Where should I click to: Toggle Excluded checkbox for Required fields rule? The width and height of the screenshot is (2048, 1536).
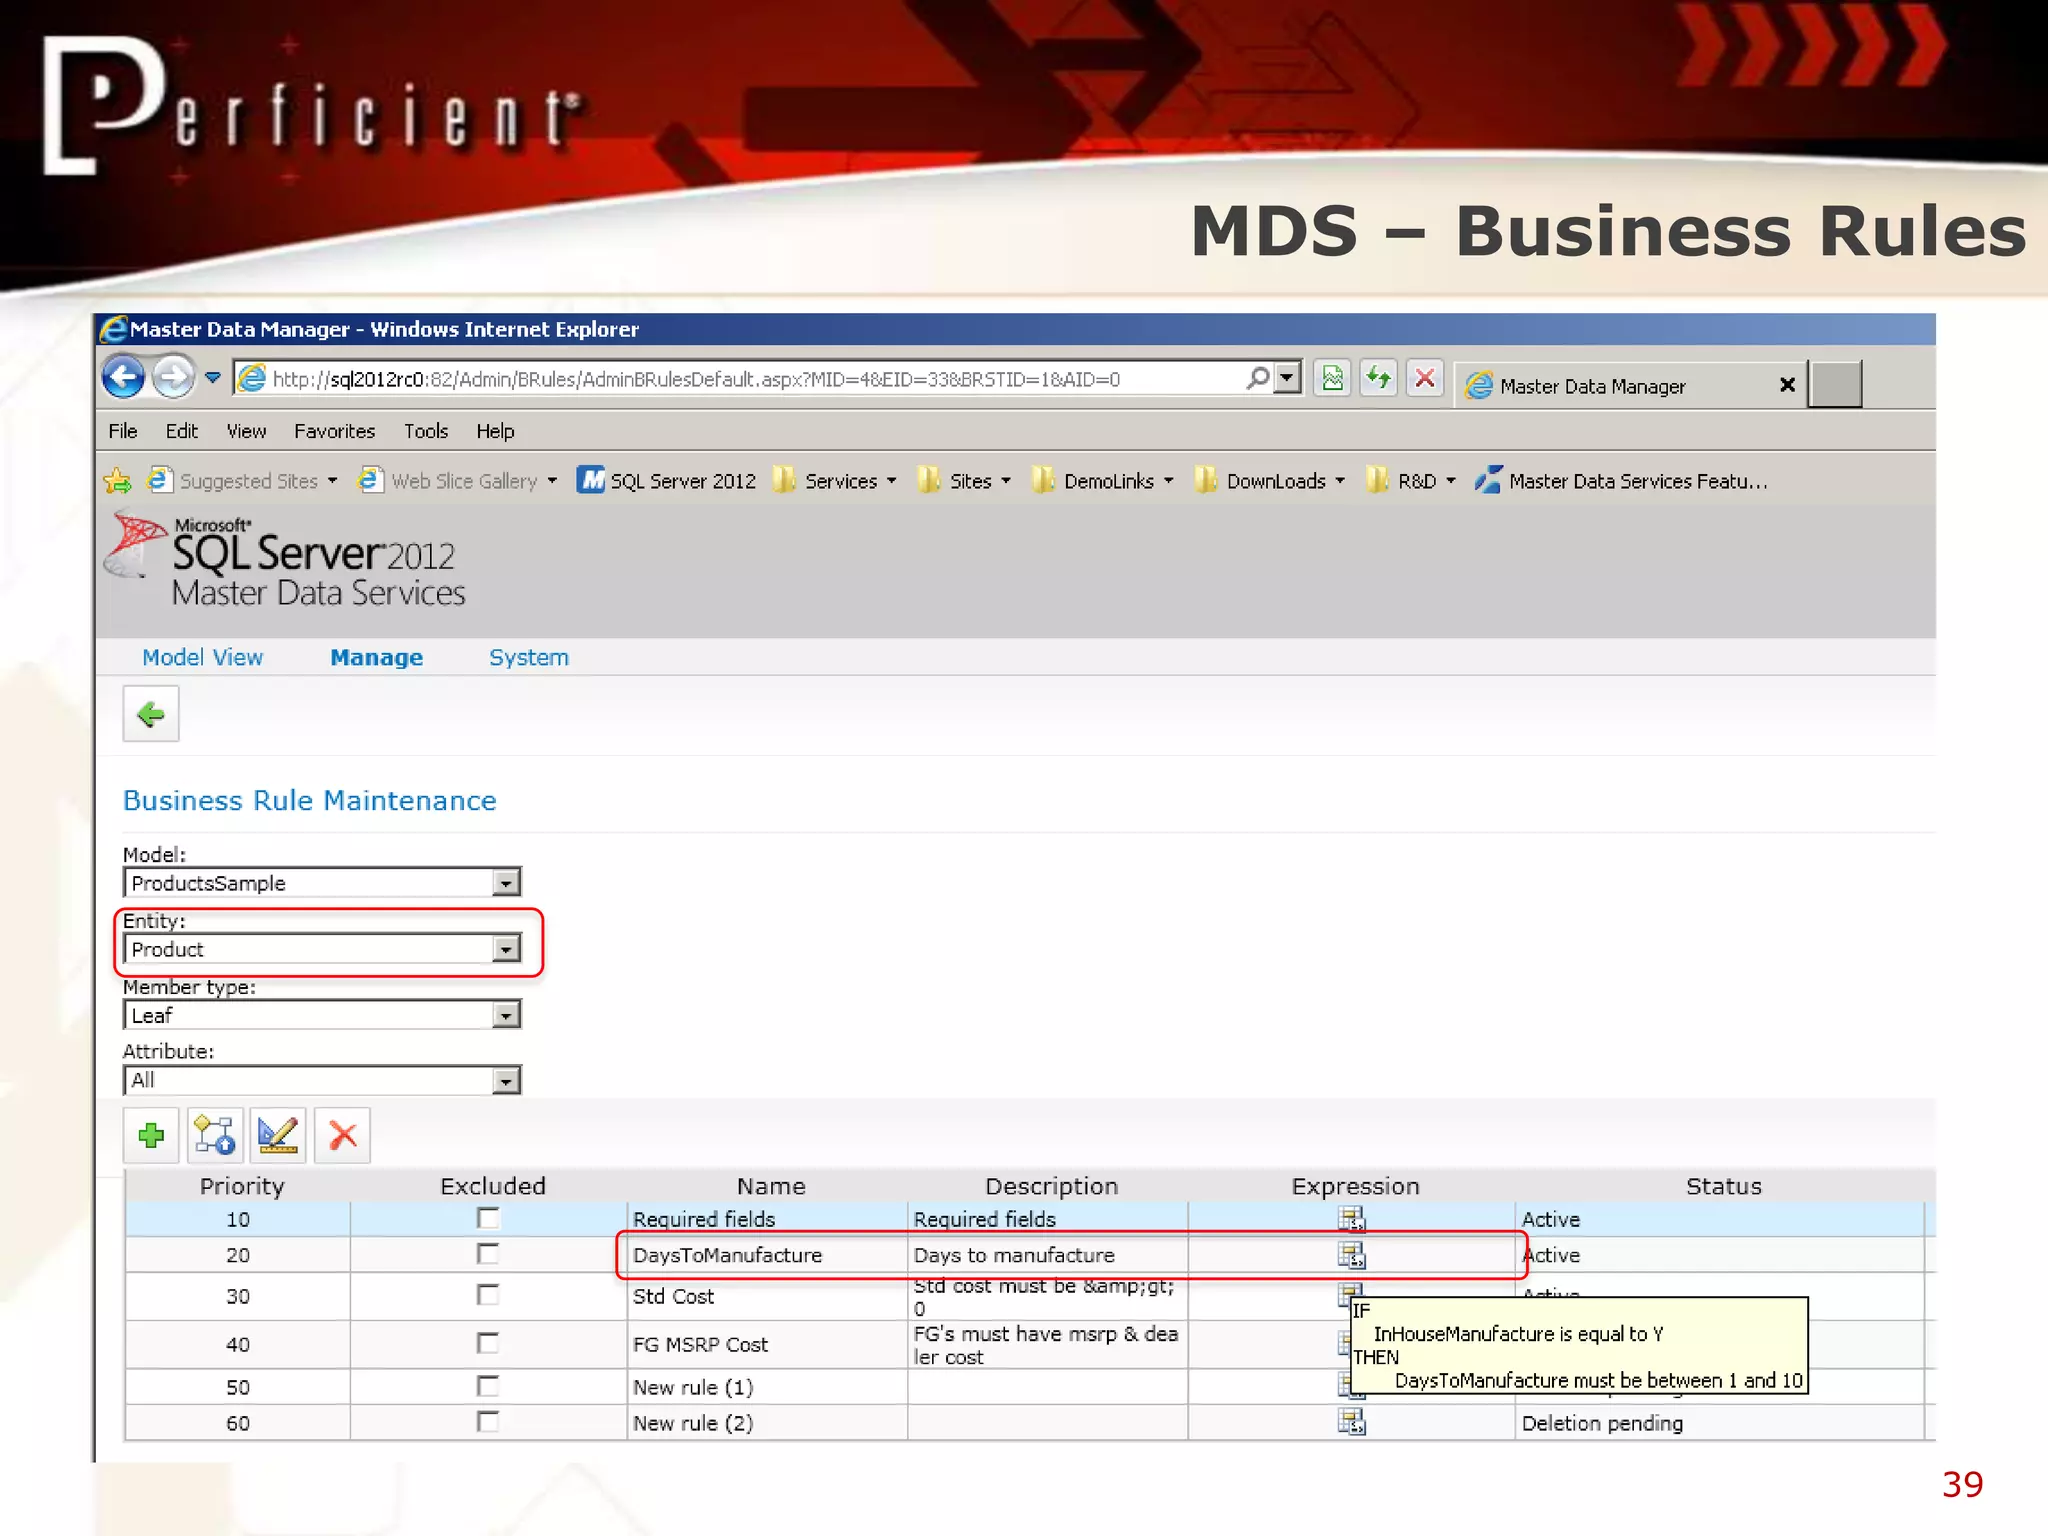click(488, 1218)
